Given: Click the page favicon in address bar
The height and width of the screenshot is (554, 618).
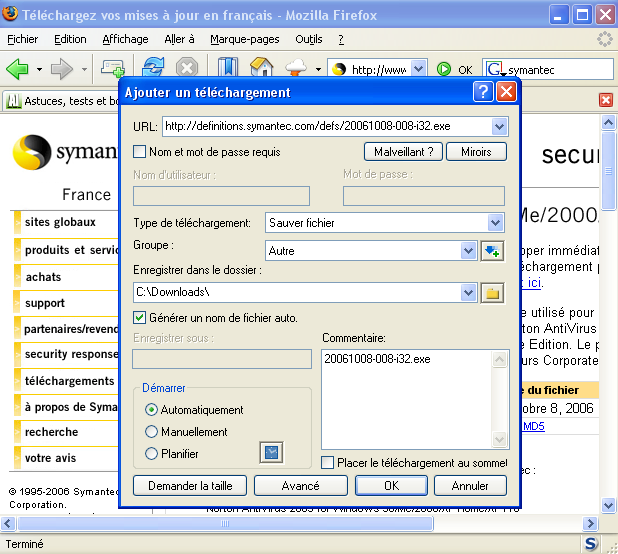Looking at the screenshot, I should tap(339, 69).
